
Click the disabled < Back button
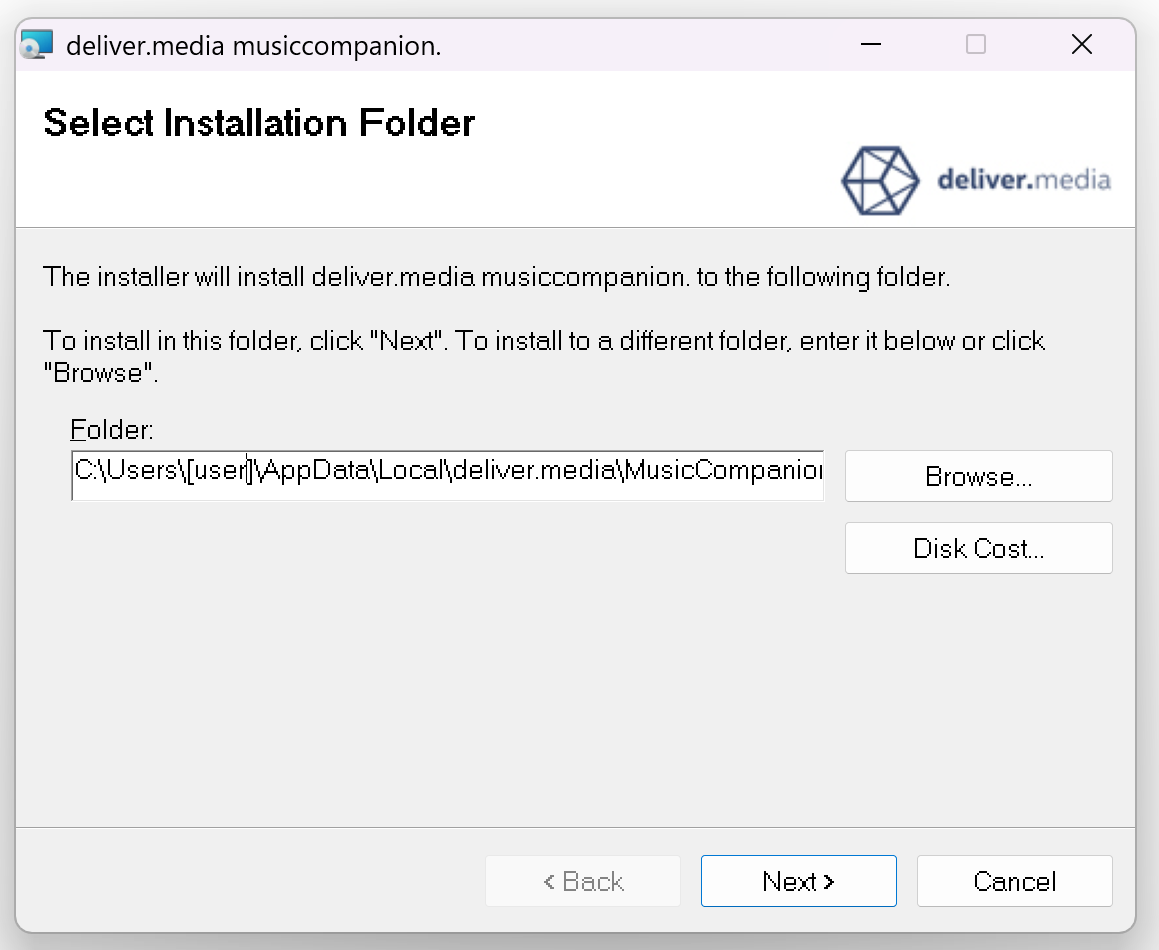[x=582, y=881]
